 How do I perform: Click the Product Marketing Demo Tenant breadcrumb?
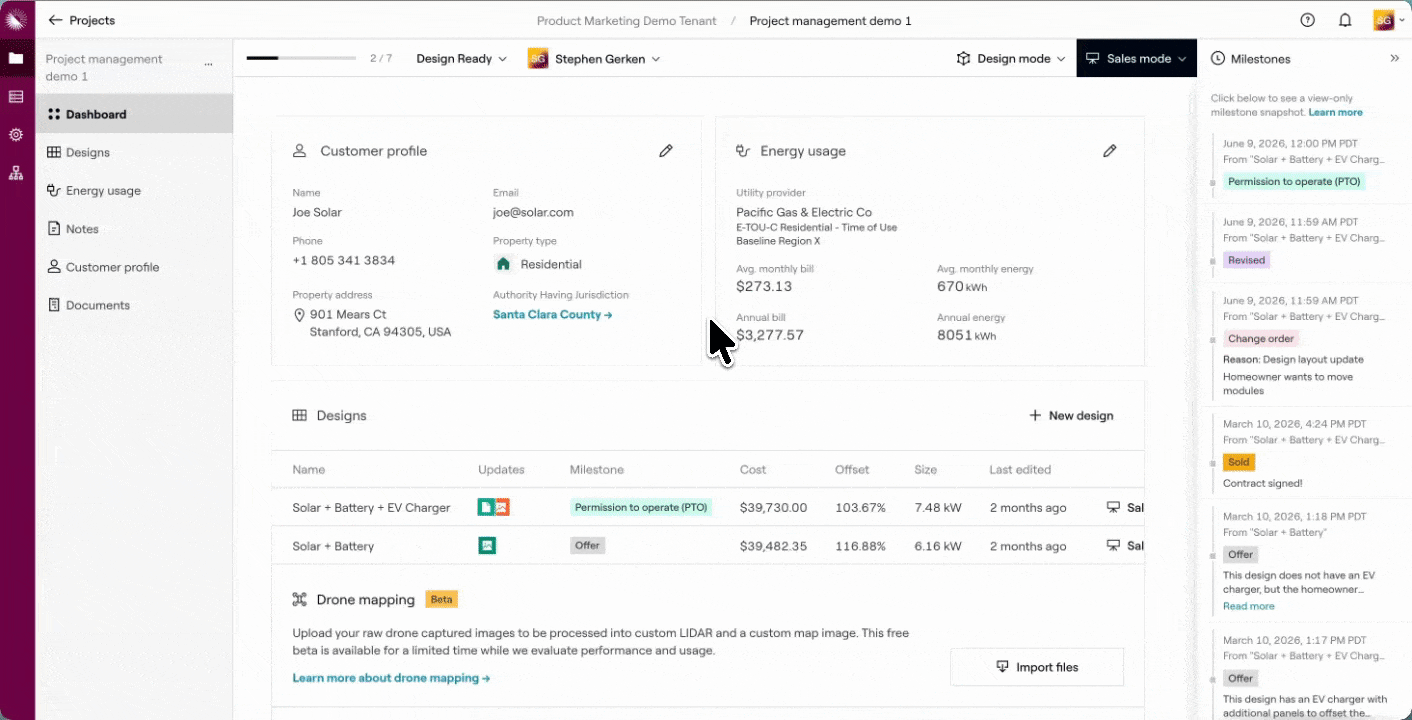[x=626, y=20]
